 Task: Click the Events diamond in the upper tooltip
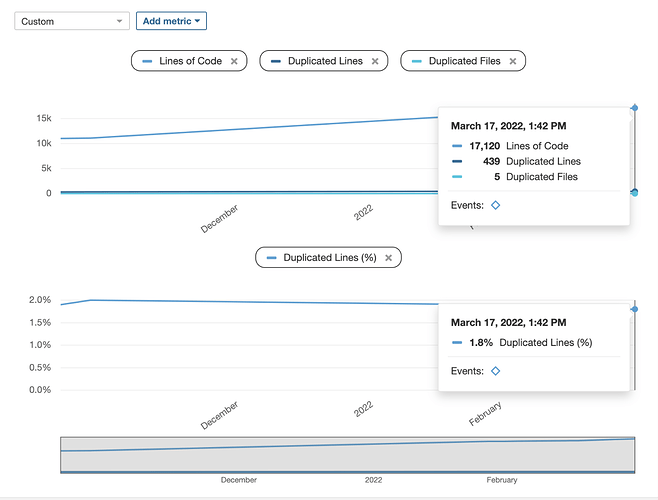(496, 205)
